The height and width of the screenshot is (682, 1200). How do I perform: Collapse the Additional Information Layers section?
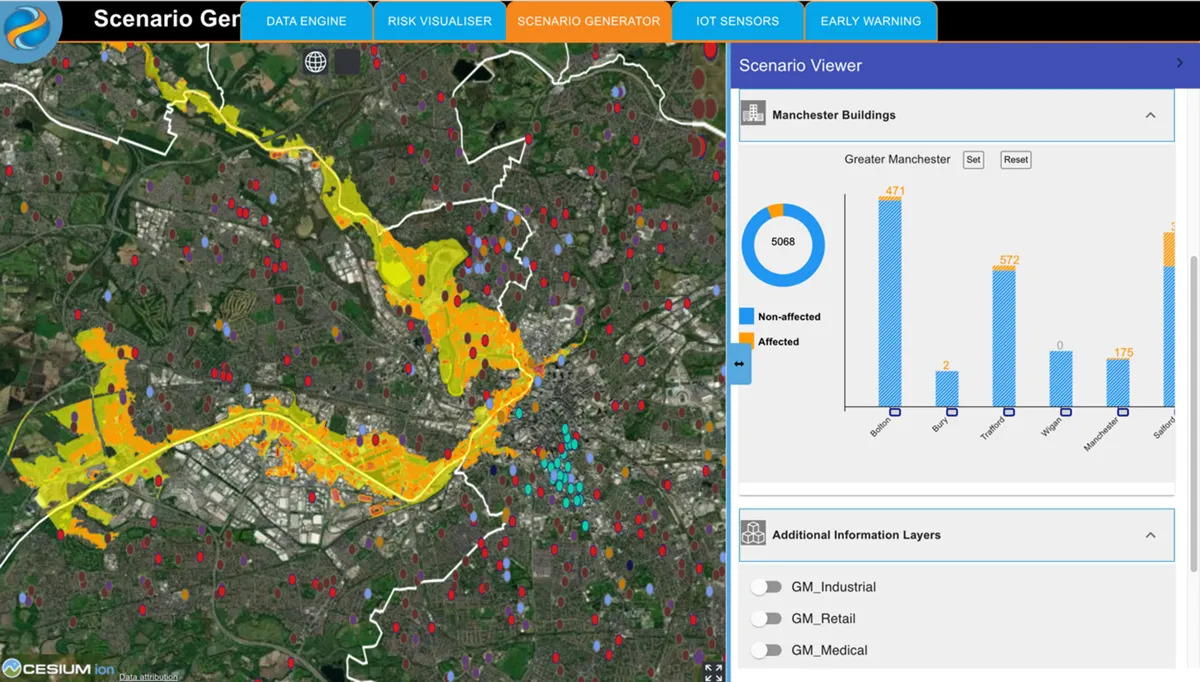click(x=1150, y=535)
